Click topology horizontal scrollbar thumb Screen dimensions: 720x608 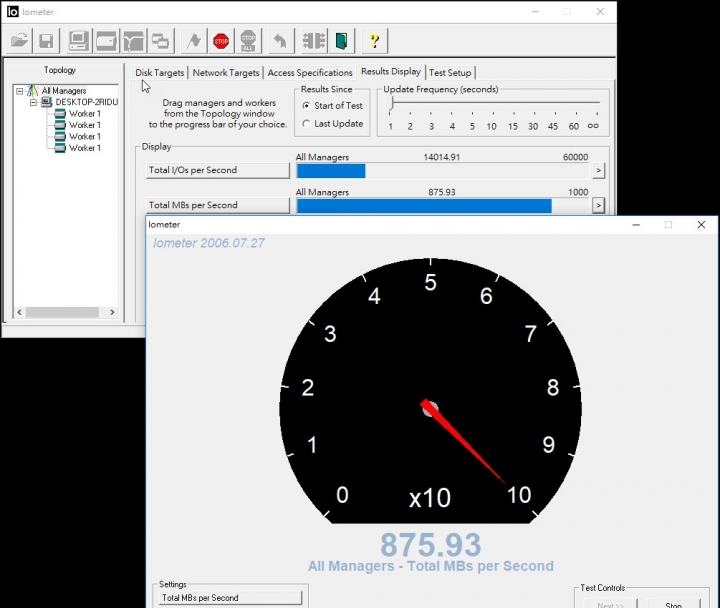coord(62,312)
